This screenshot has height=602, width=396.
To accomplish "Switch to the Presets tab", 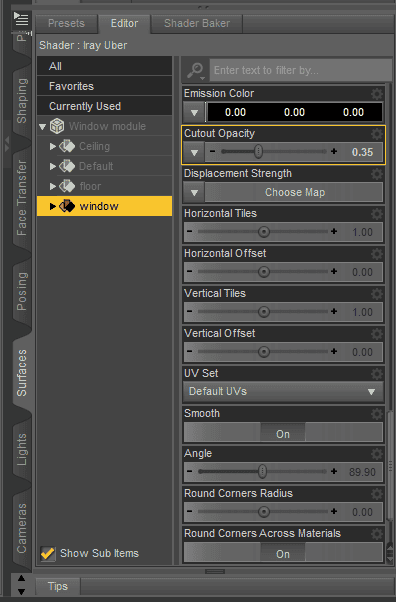I will (x=66, y=23).
